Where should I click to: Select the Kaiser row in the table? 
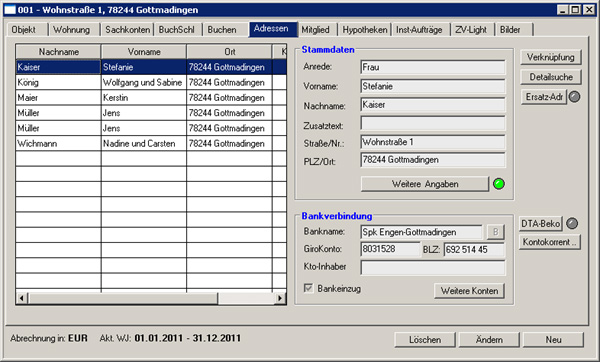[x=151, y=67]
